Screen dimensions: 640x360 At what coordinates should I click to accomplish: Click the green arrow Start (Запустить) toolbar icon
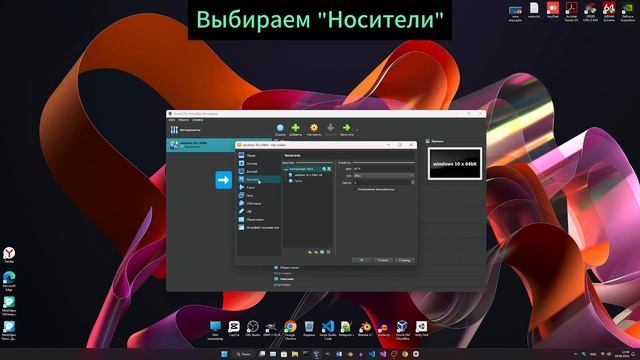coord(347,130)
